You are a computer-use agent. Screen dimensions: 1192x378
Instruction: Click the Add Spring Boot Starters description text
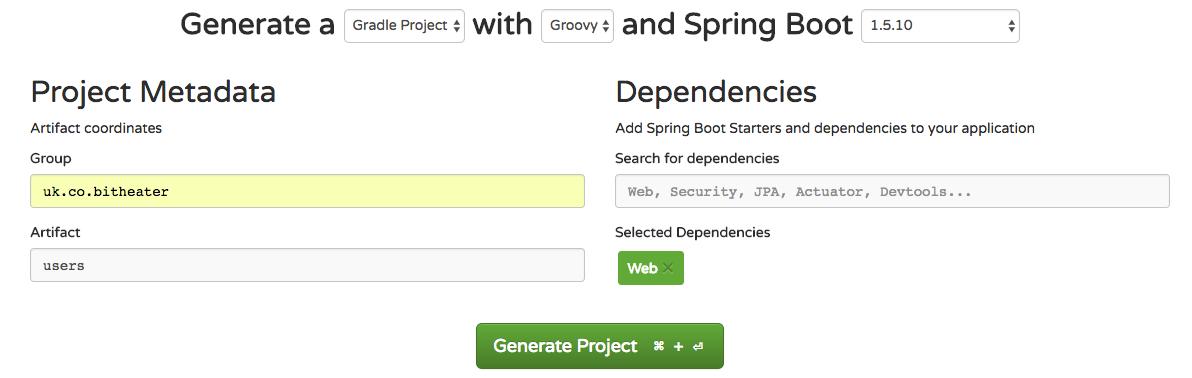[825, 129]
